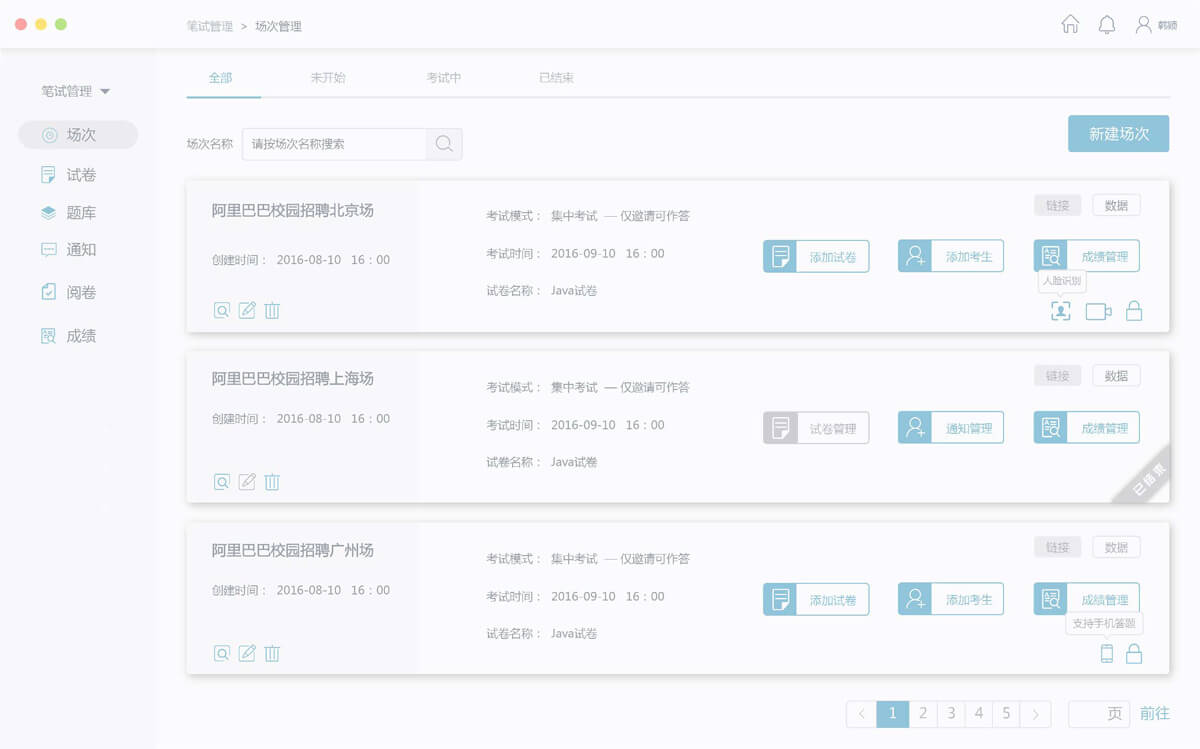Select page 2 in pagination
This screenshot has height=749, width=1200.
point(923,714)
